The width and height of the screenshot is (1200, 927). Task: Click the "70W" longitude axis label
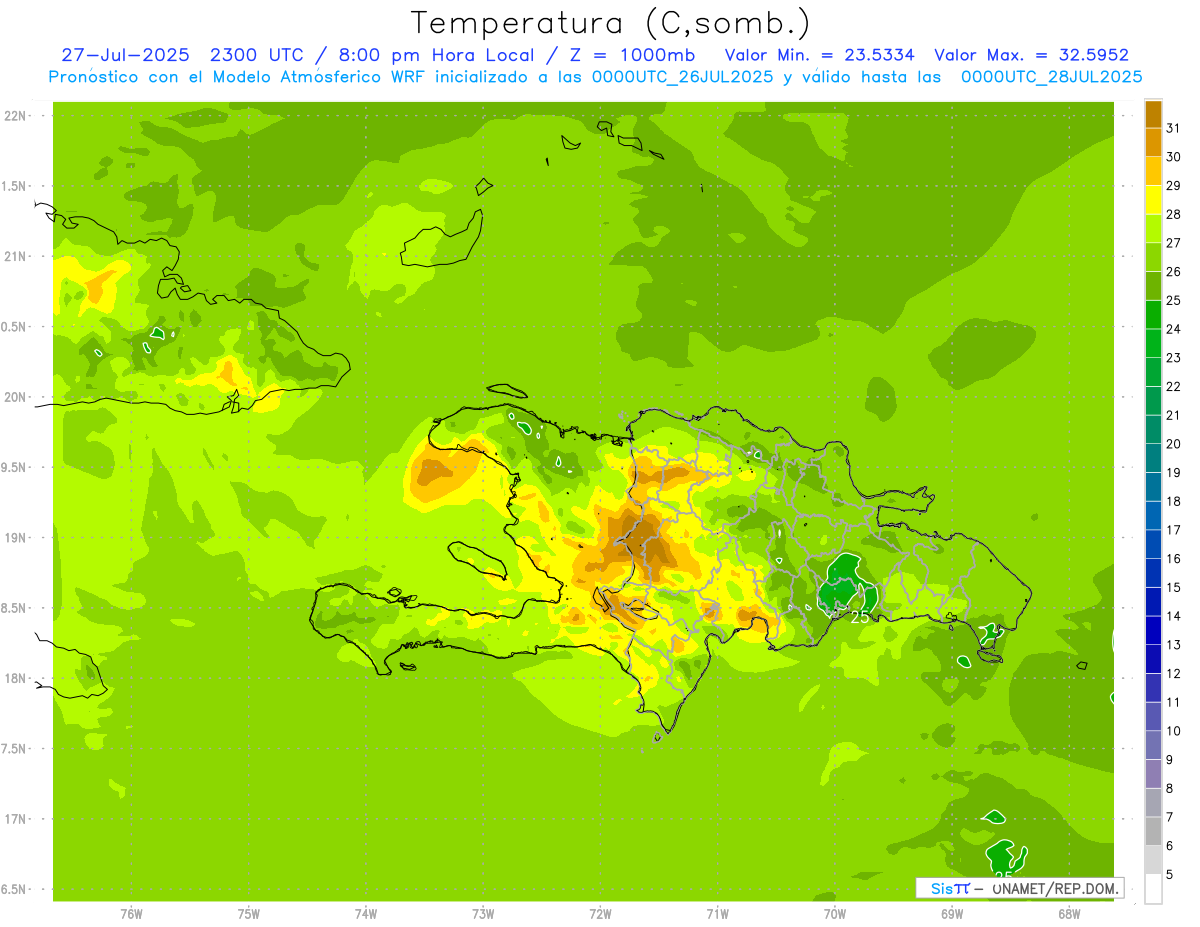[835, 914]
